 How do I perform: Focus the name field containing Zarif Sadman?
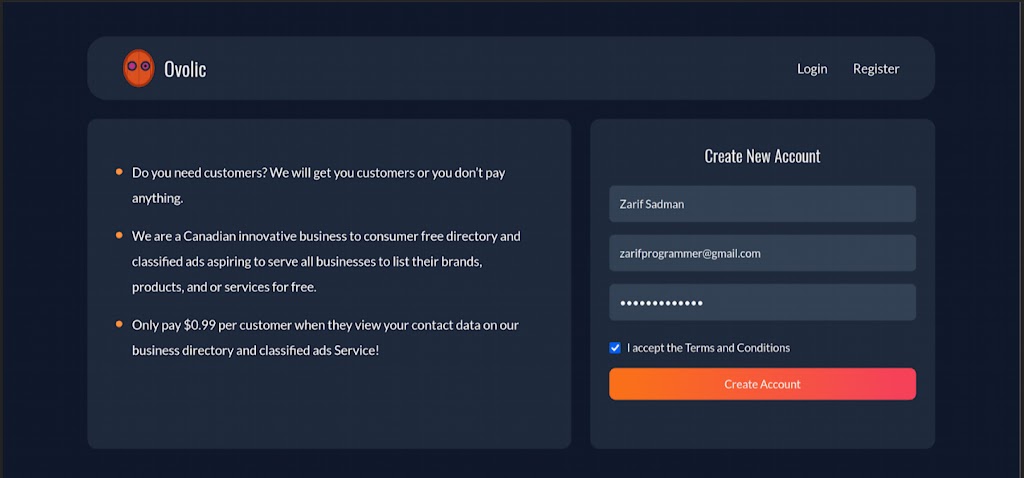tap(762, 204)
